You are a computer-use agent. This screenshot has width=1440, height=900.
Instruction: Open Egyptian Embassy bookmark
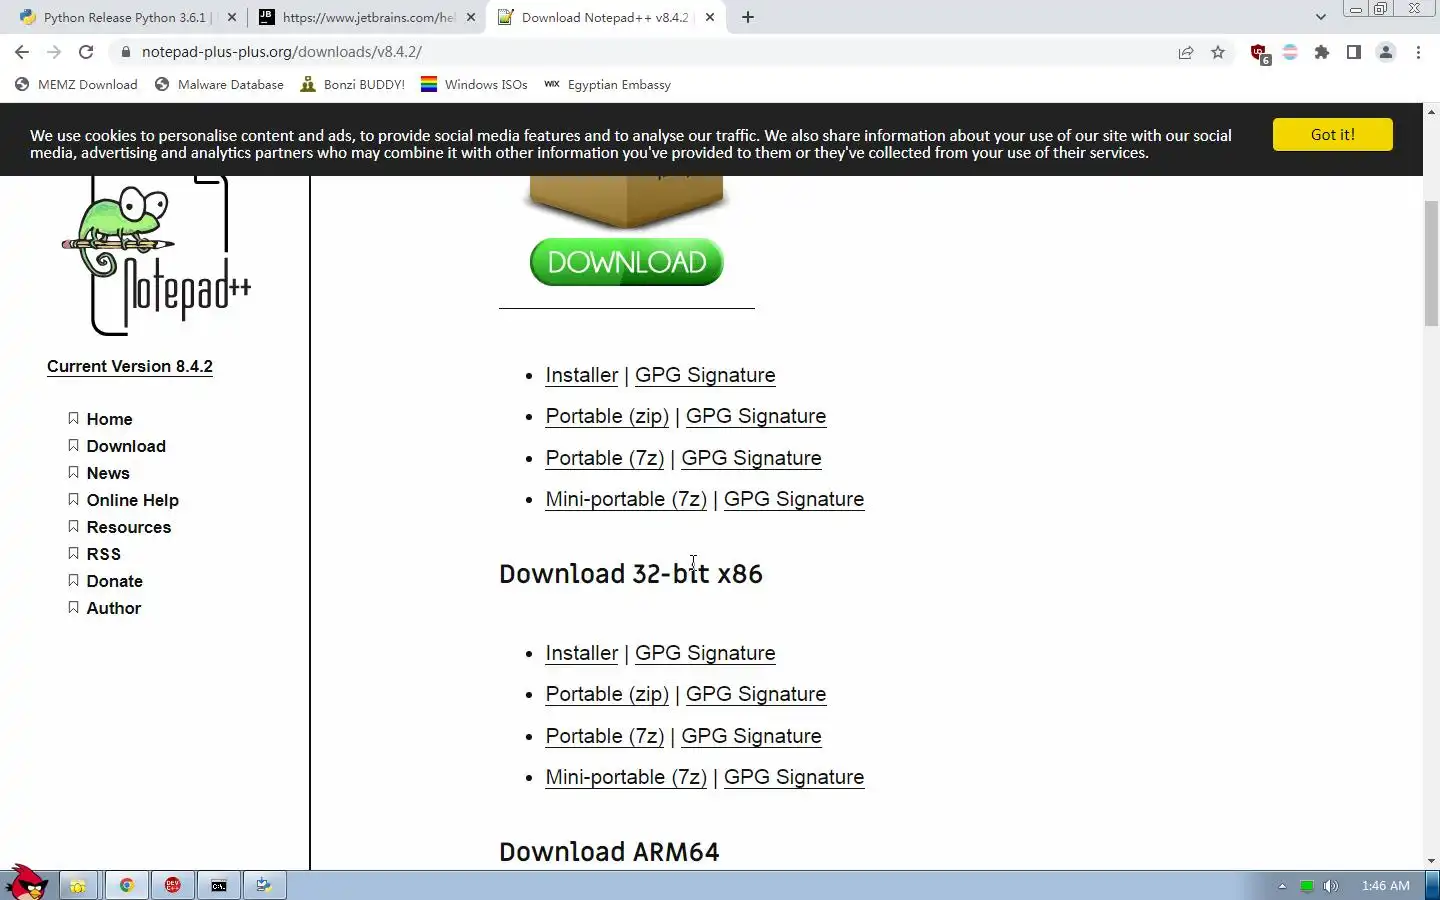[608, 85]
